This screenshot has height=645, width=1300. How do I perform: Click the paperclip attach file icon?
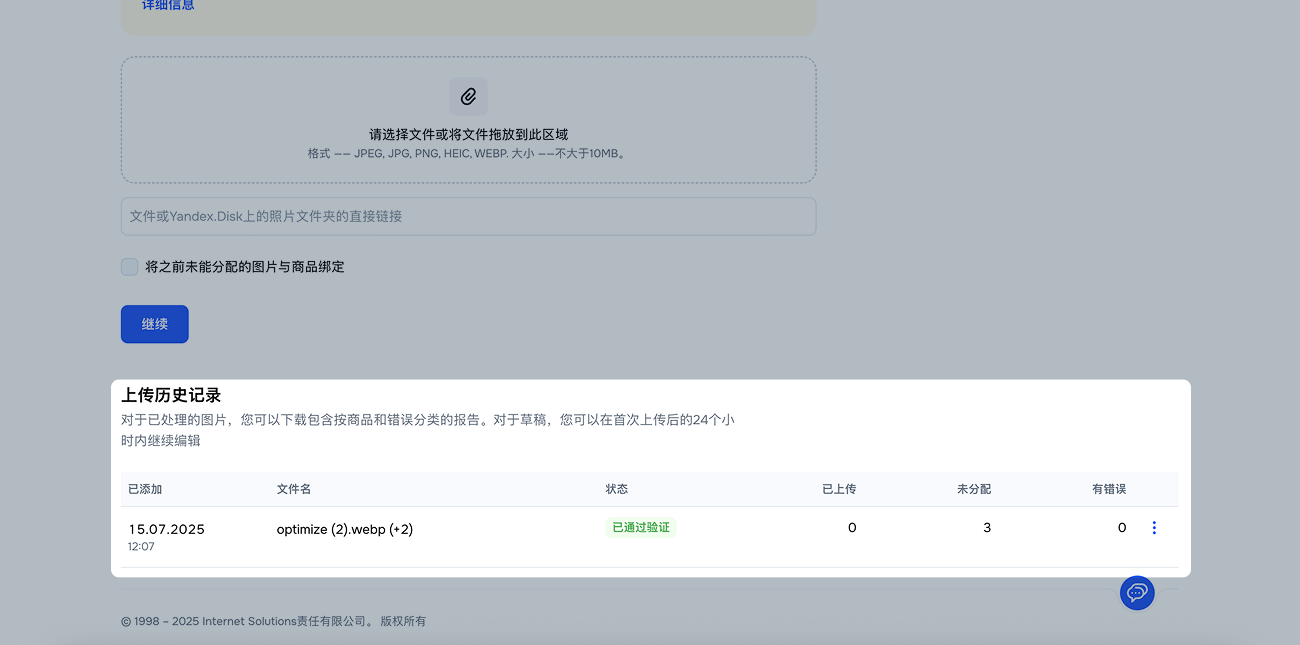click(x=468, y=97)
